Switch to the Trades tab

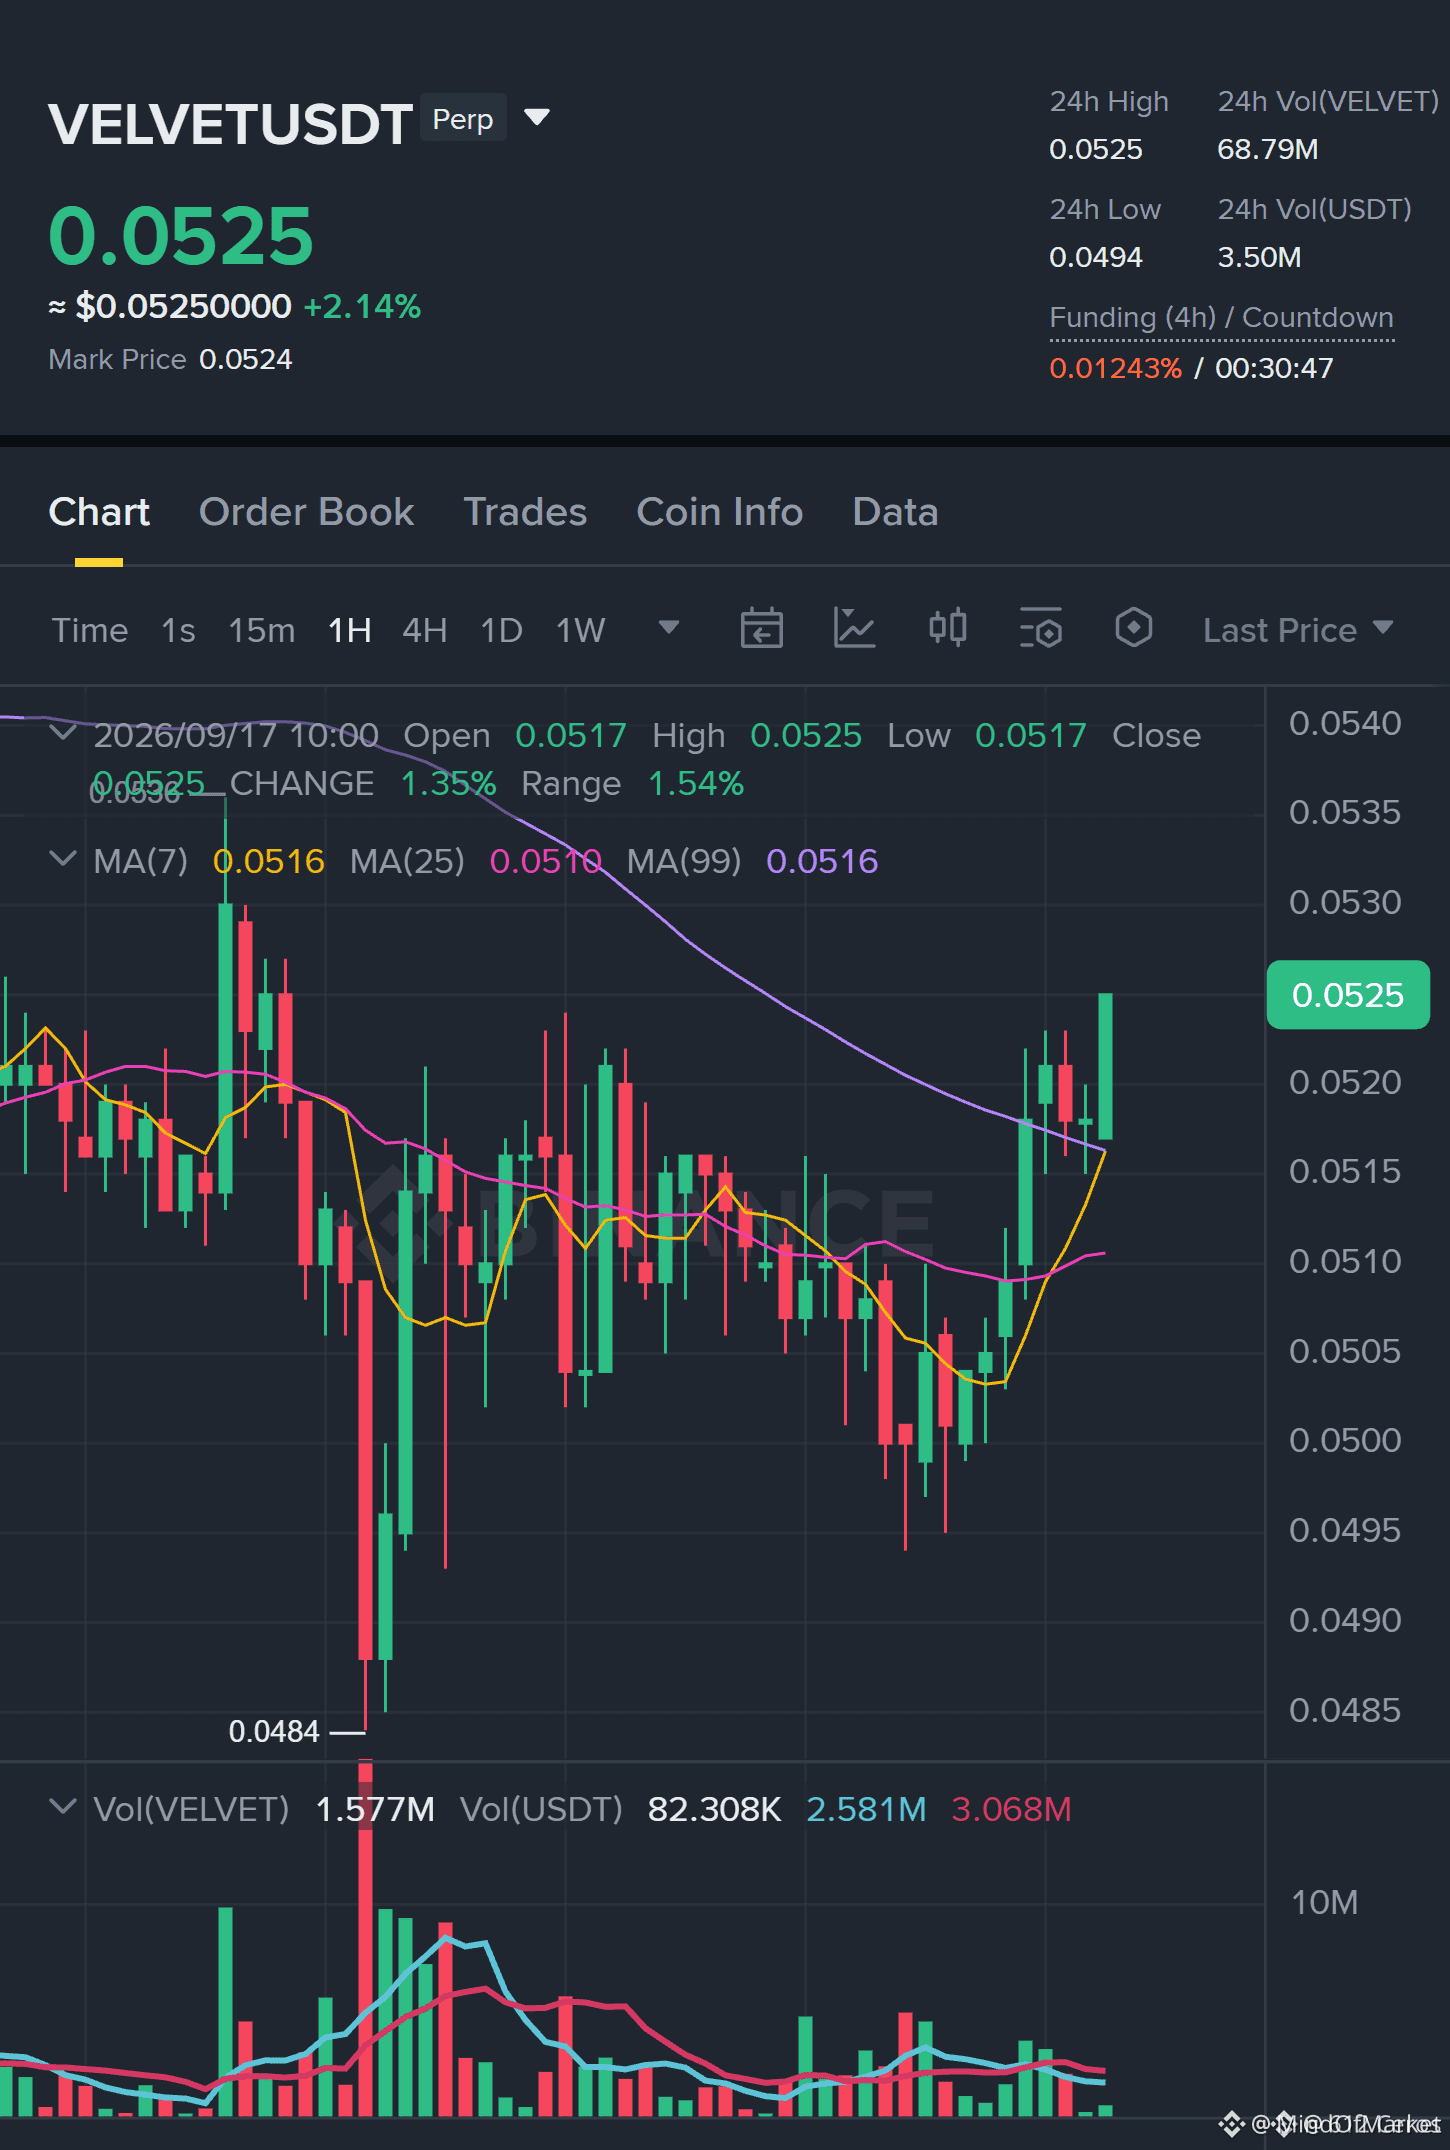[525, 512]
